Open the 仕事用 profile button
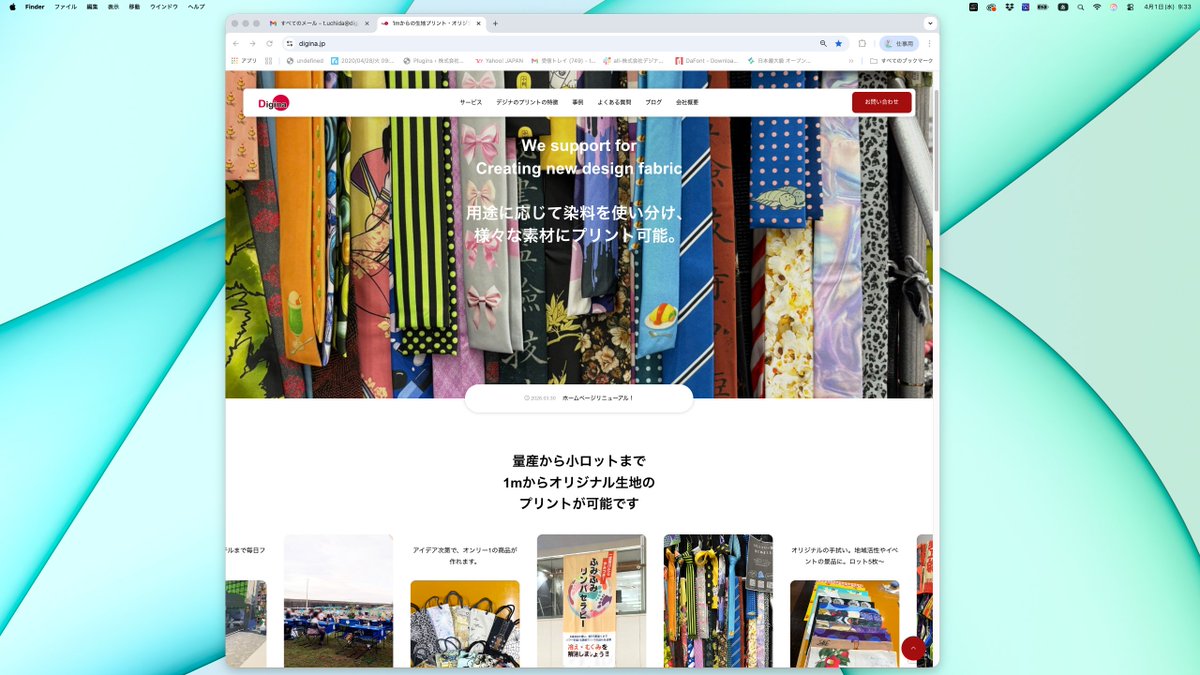1200x675 pixels. 899,44
